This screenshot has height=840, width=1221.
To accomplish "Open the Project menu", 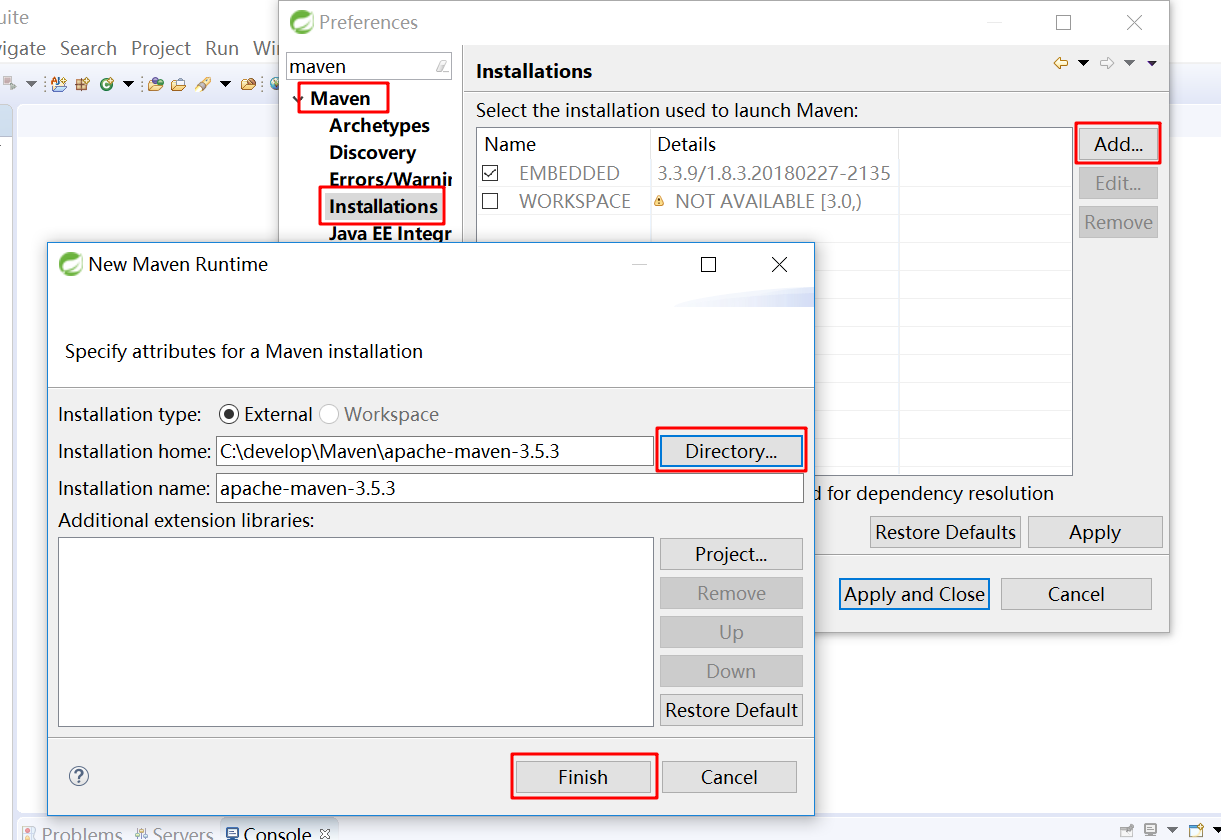I will (161, 48).
